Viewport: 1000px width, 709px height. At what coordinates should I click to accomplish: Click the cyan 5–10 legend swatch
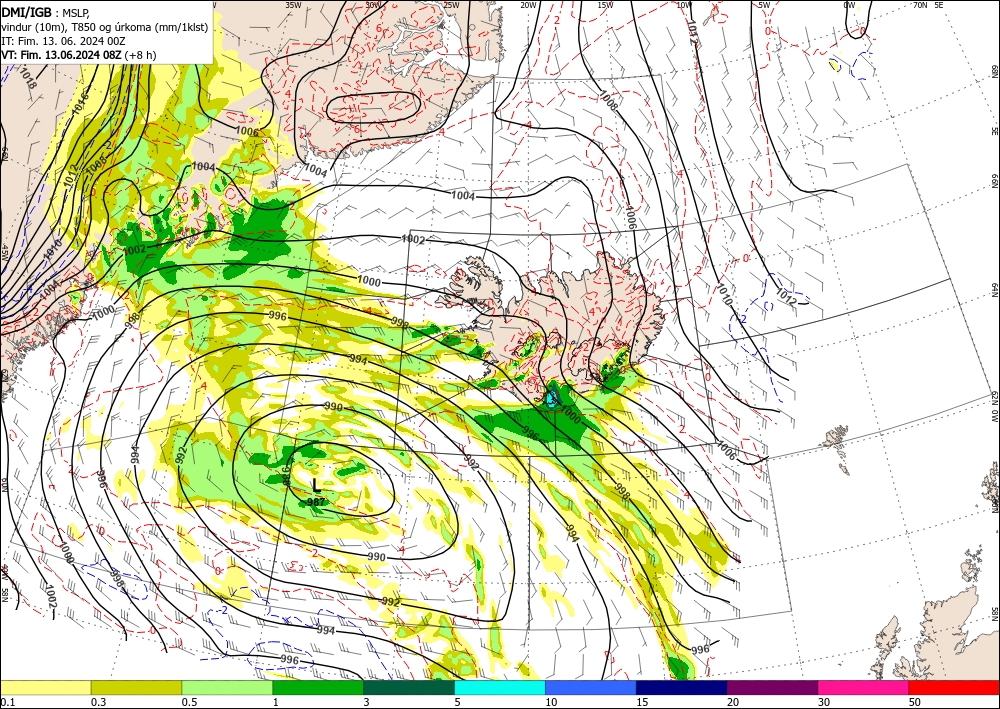(x=500, y=687)
